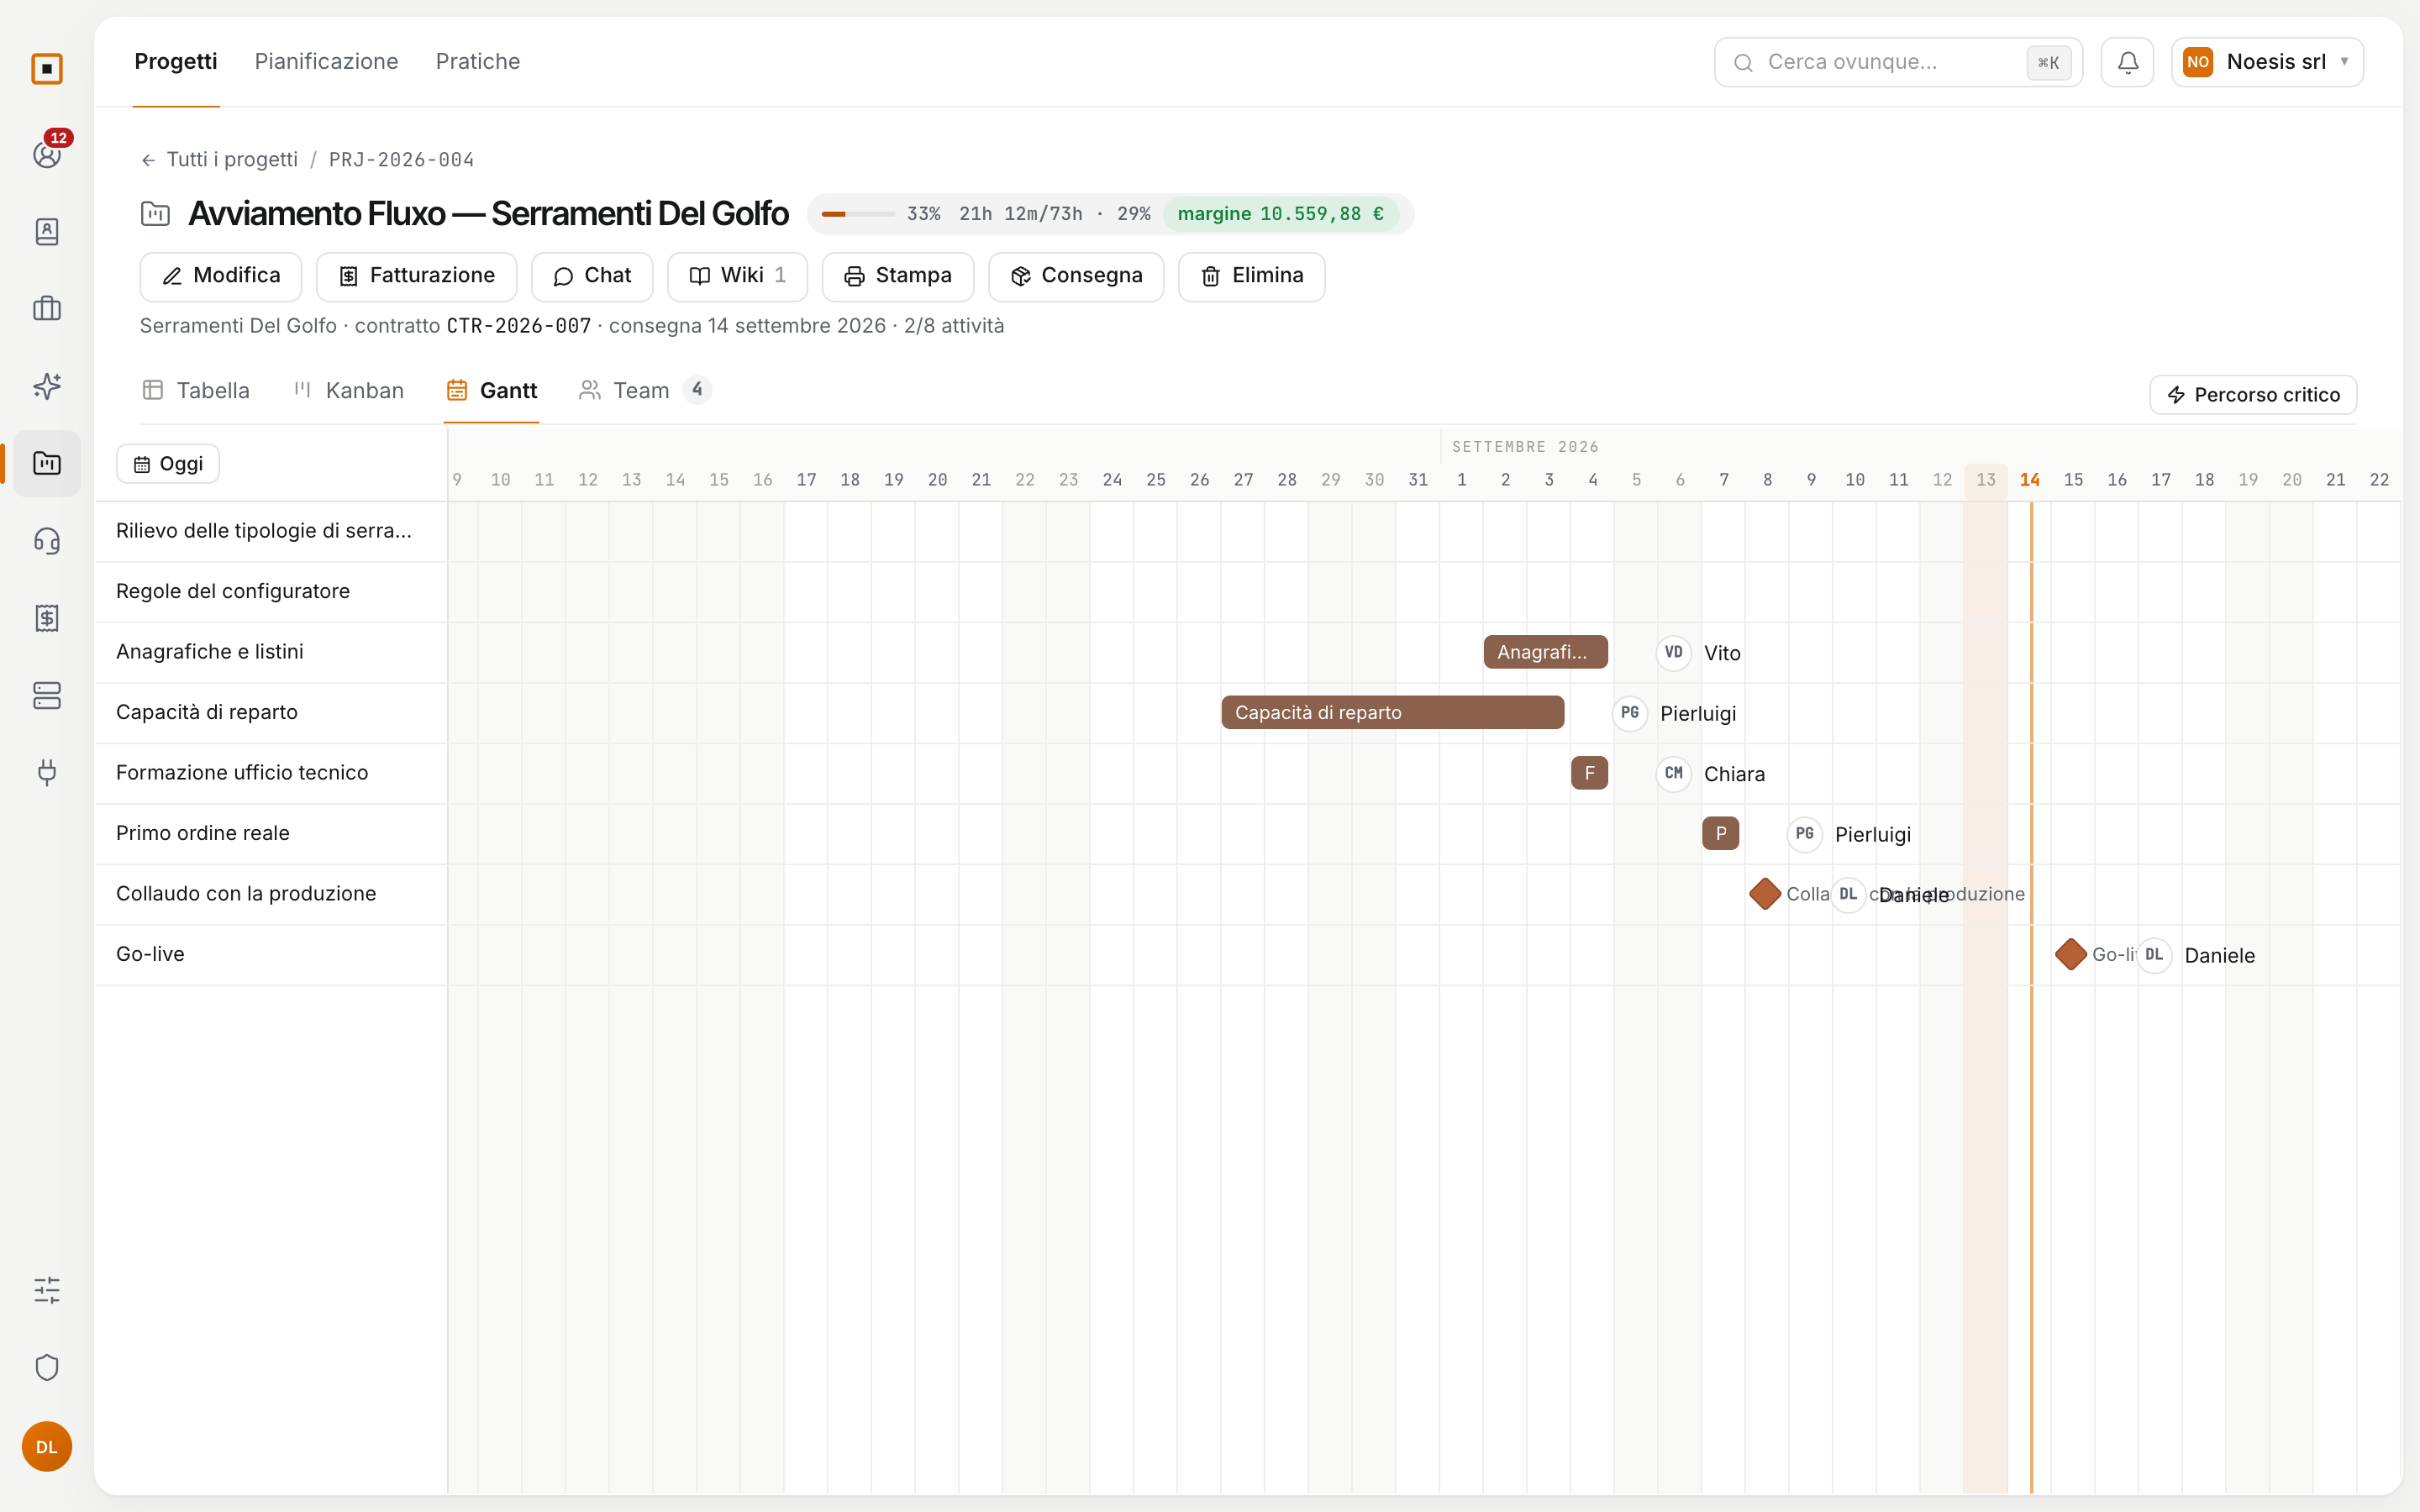Viewport: 2420px width, 1512px height.
Task: Click the Stampa print button
Action: pos(898,276)
